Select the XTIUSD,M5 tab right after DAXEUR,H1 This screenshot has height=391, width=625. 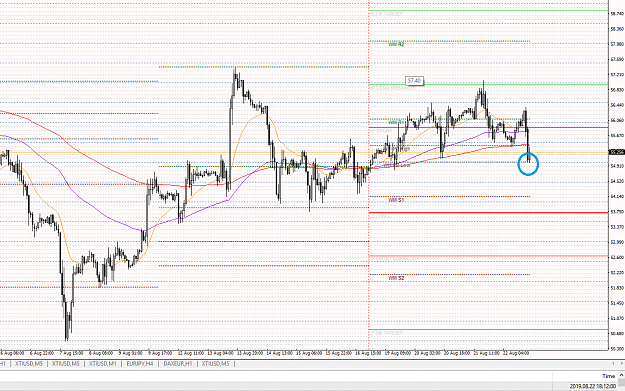click(x=215, y=363)
